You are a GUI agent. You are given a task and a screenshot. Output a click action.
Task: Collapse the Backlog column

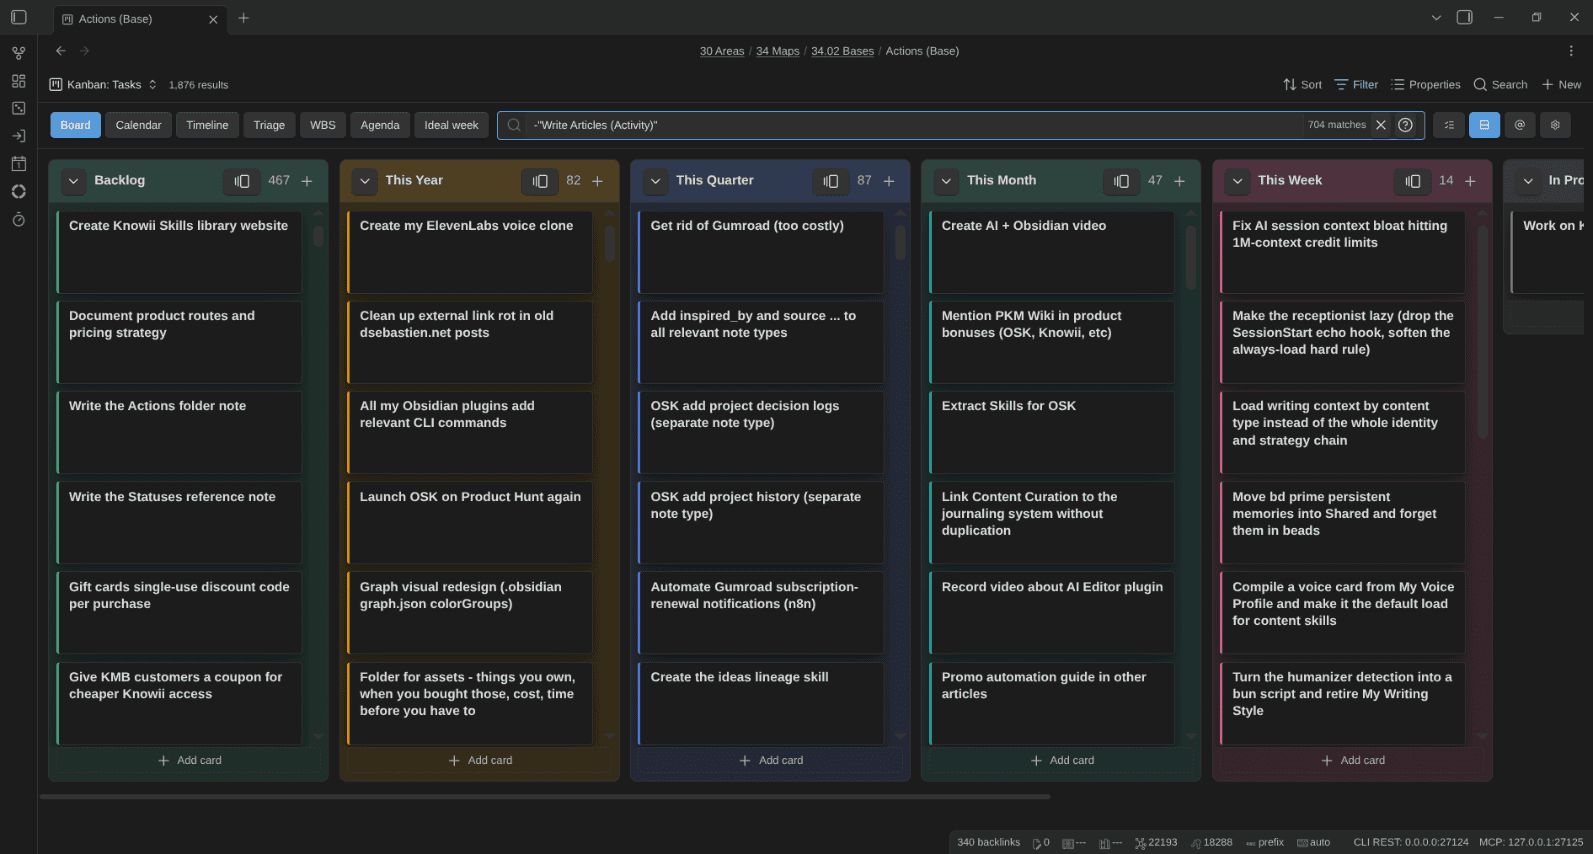tap(73, 181)
